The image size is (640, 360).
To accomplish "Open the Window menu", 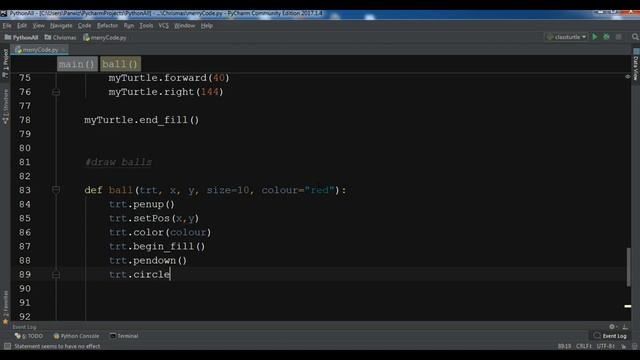I will 184,25.
